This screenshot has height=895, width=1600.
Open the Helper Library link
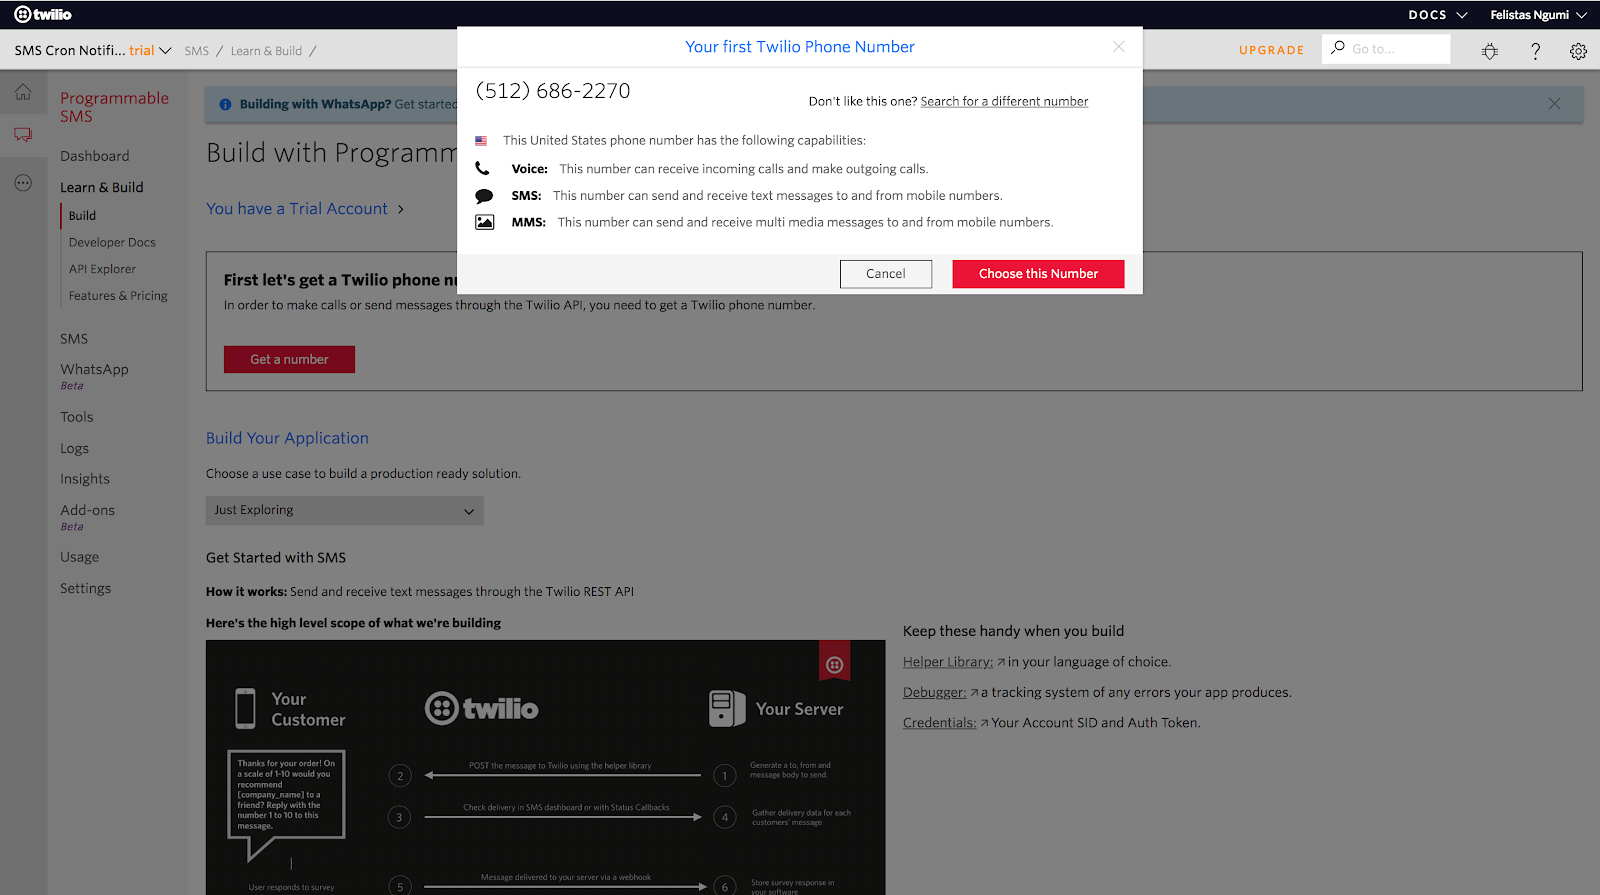948,662
